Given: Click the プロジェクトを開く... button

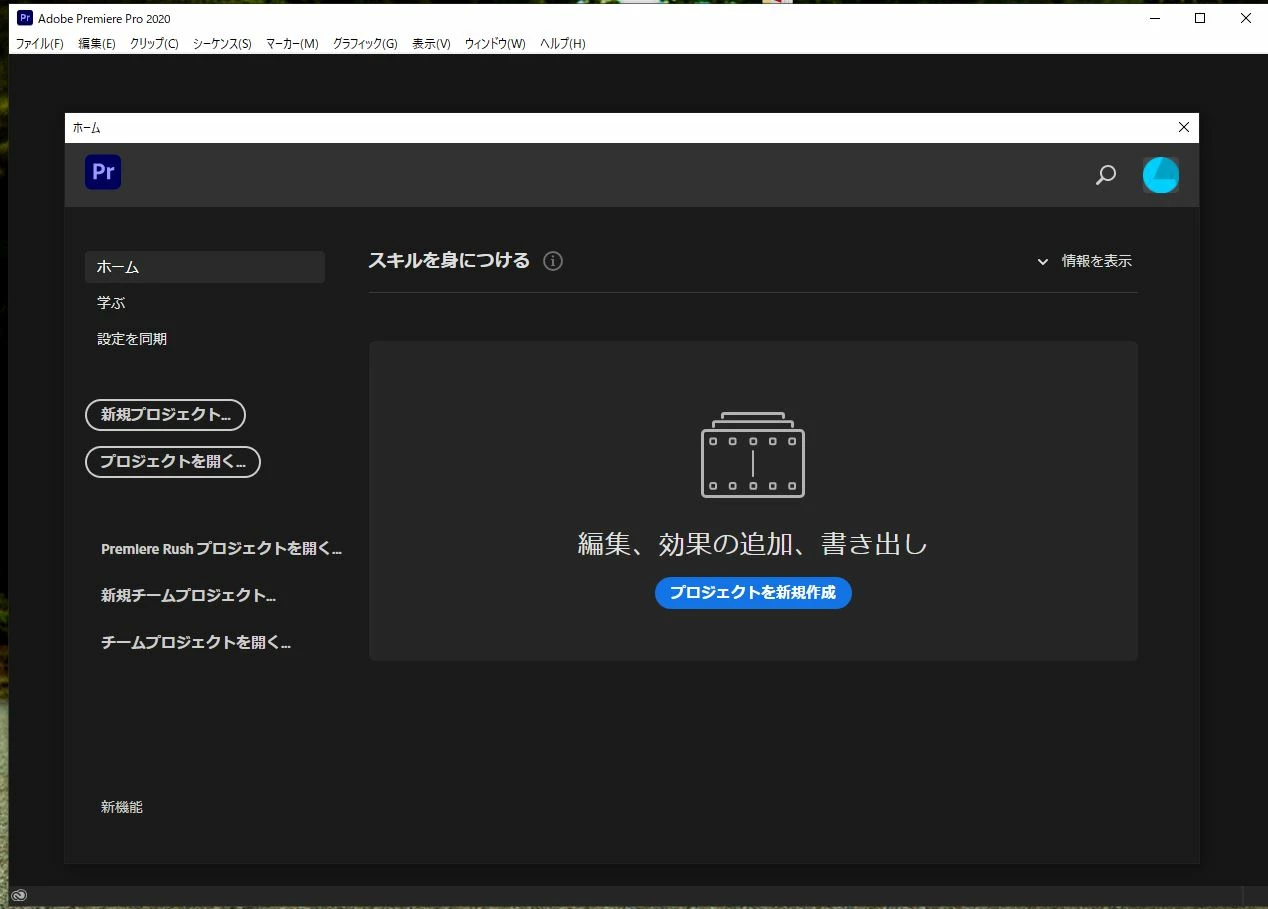Looking at the screenshot, I should click(173, 462).
